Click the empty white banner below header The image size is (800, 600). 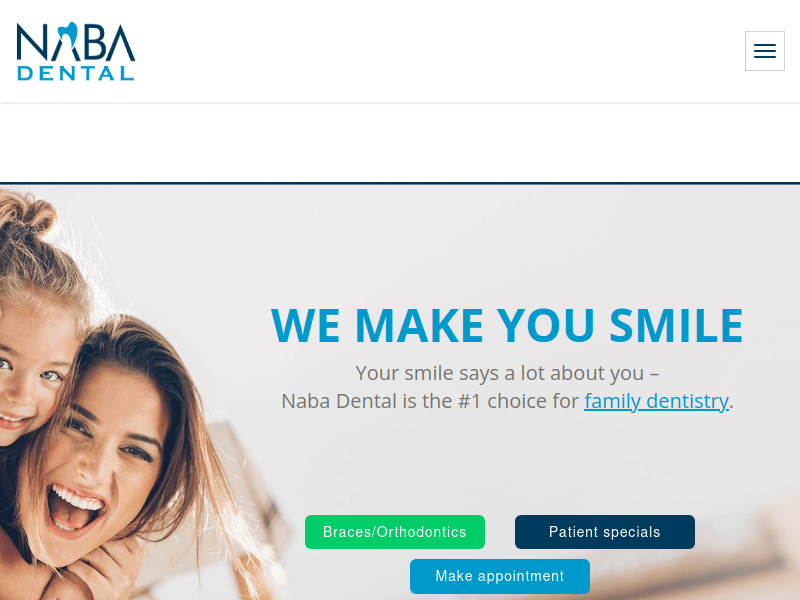pyautogui.click(x=400, y=143)
